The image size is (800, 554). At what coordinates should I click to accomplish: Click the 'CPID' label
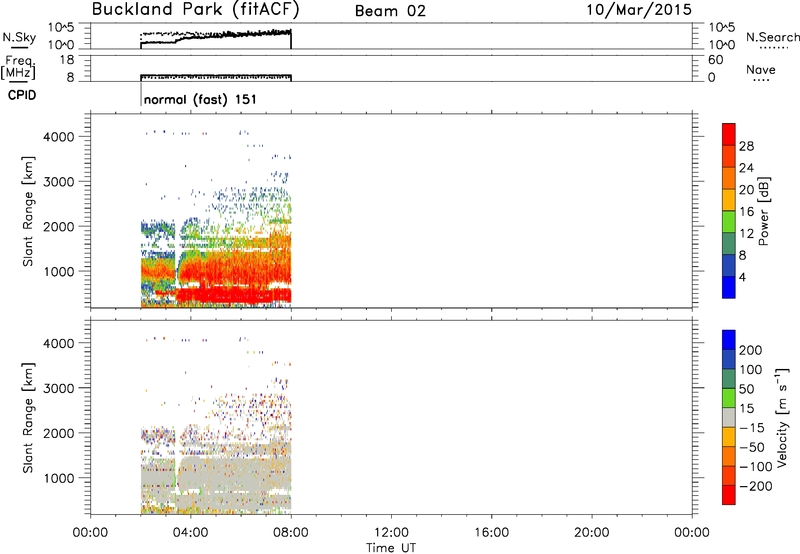pos(22,95)
